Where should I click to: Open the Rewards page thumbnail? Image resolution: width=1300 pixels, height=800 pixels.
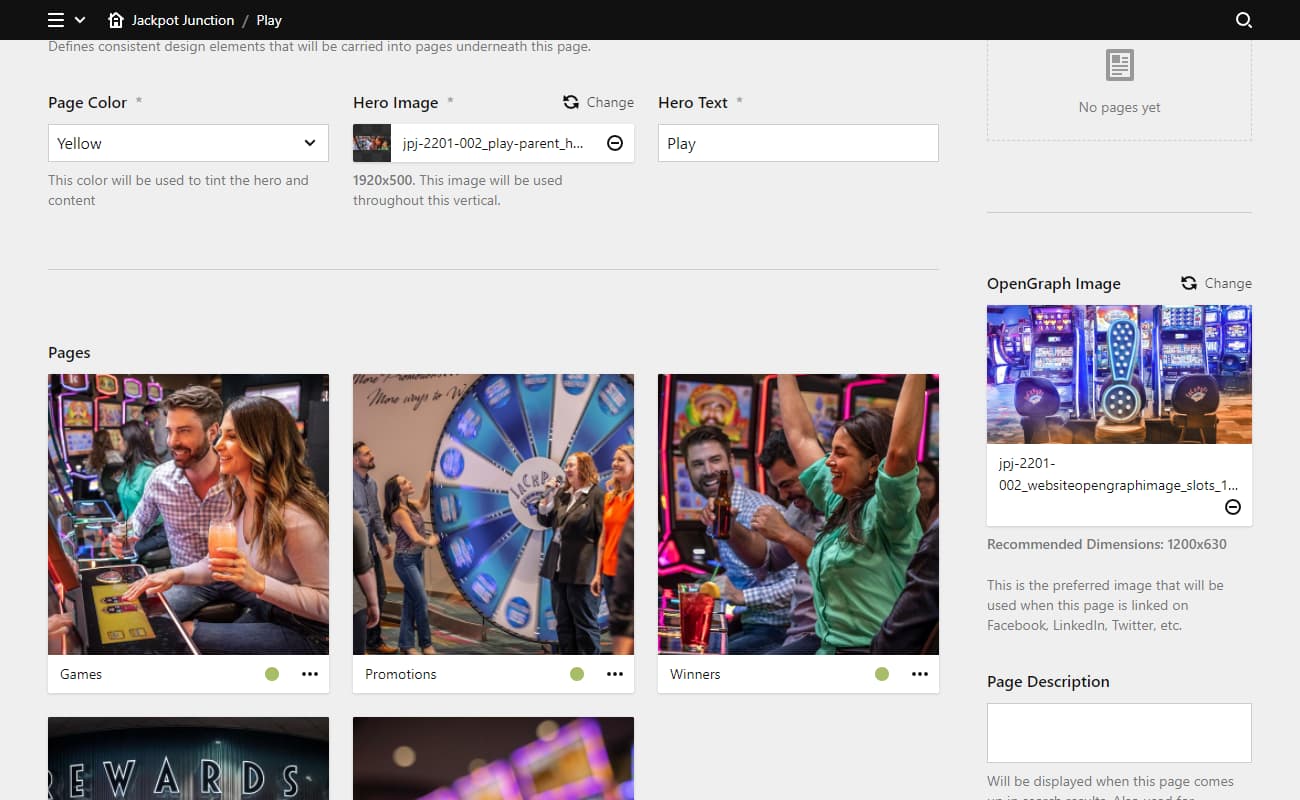point(188,758)
